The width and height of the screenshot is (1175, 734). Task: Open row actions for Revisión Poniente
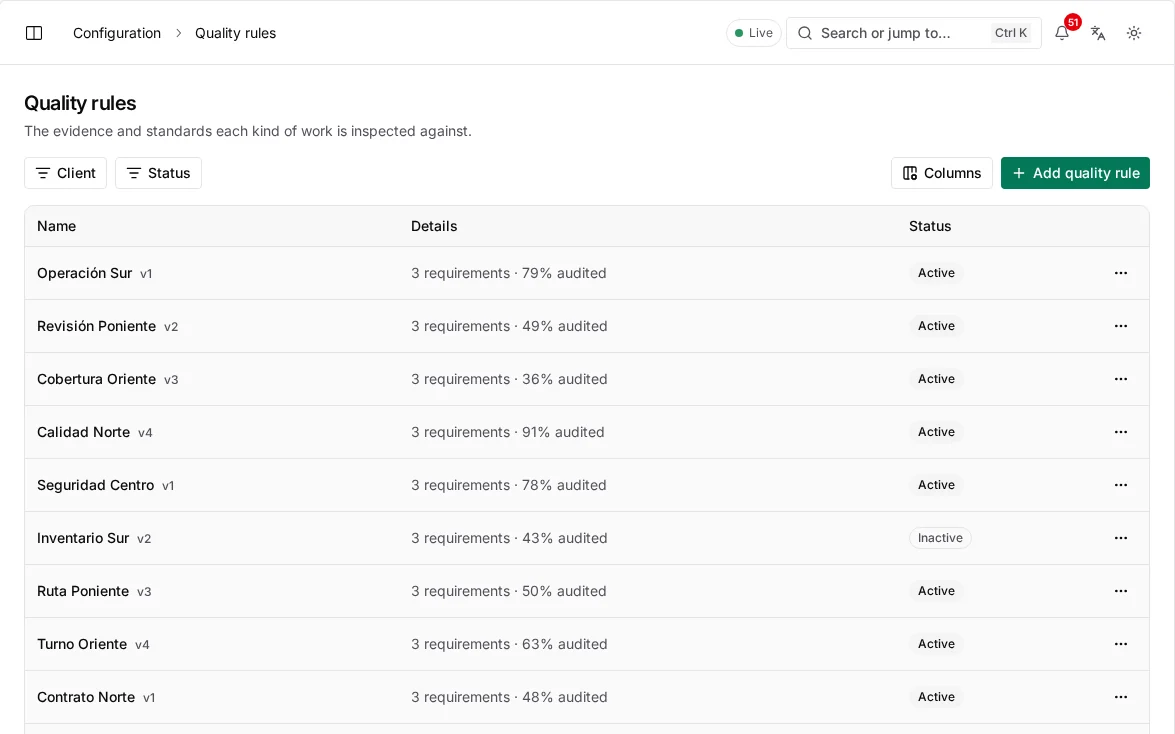(x=1120, y=326)
